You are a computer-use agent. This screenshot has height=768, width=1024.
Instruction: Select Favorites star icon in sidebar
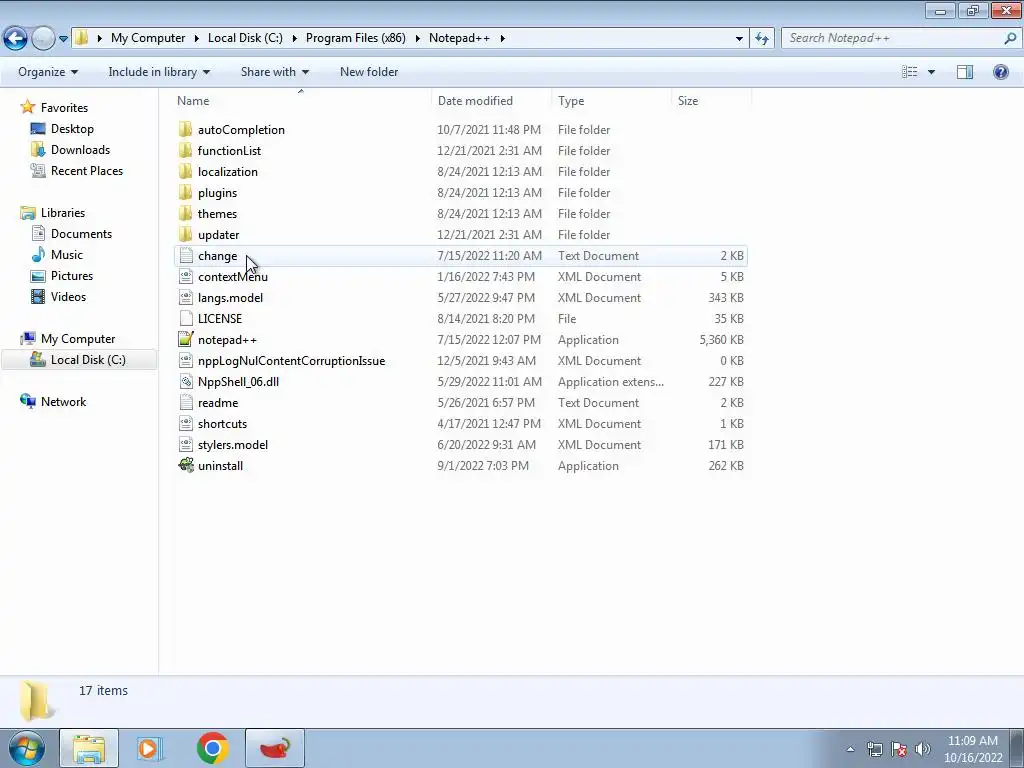point(27,107)
